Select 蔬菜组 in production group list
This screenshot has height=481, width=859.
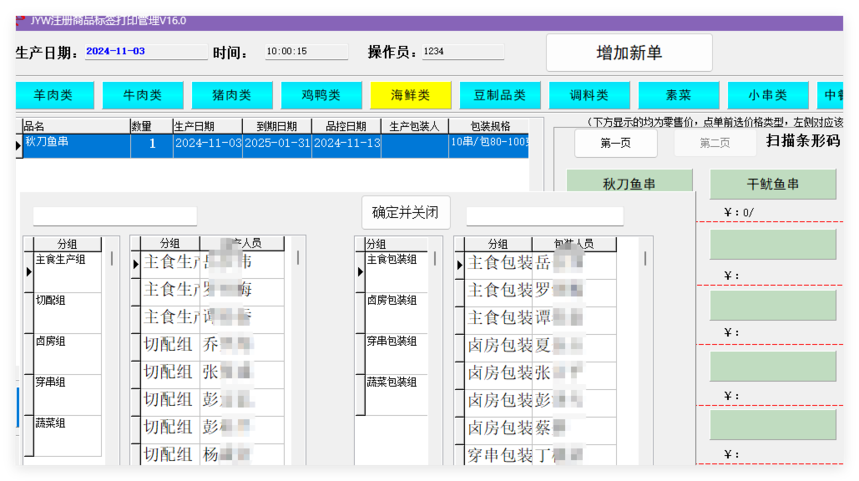[x=67, y=436]
